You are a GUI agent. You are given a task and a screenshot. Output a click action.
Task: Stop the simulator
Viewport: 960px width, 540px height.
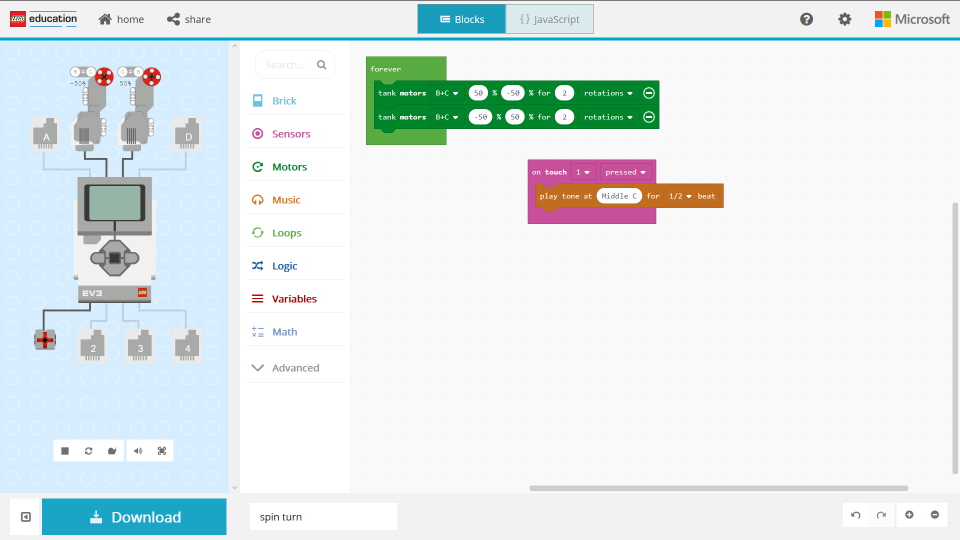click(65, 451)
